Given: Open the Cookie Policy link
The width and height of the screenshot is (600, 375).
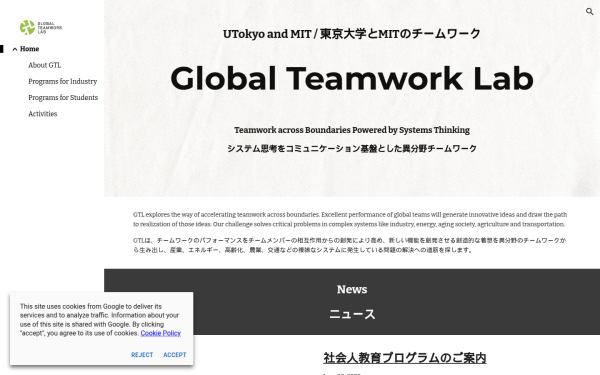Looking at the screenshot, I should pyautogui.click(x=160, y=333).
